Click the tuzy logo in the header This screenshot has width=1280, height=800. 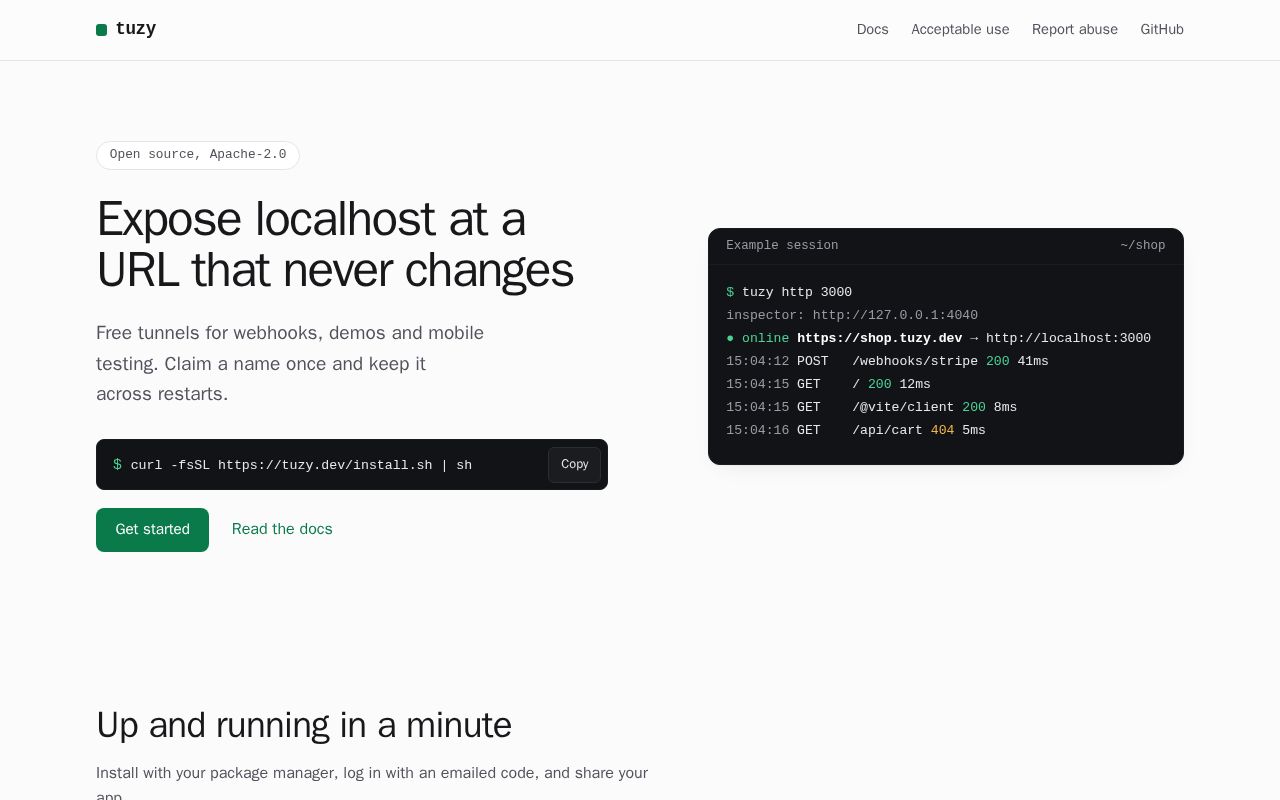(126, 29)
